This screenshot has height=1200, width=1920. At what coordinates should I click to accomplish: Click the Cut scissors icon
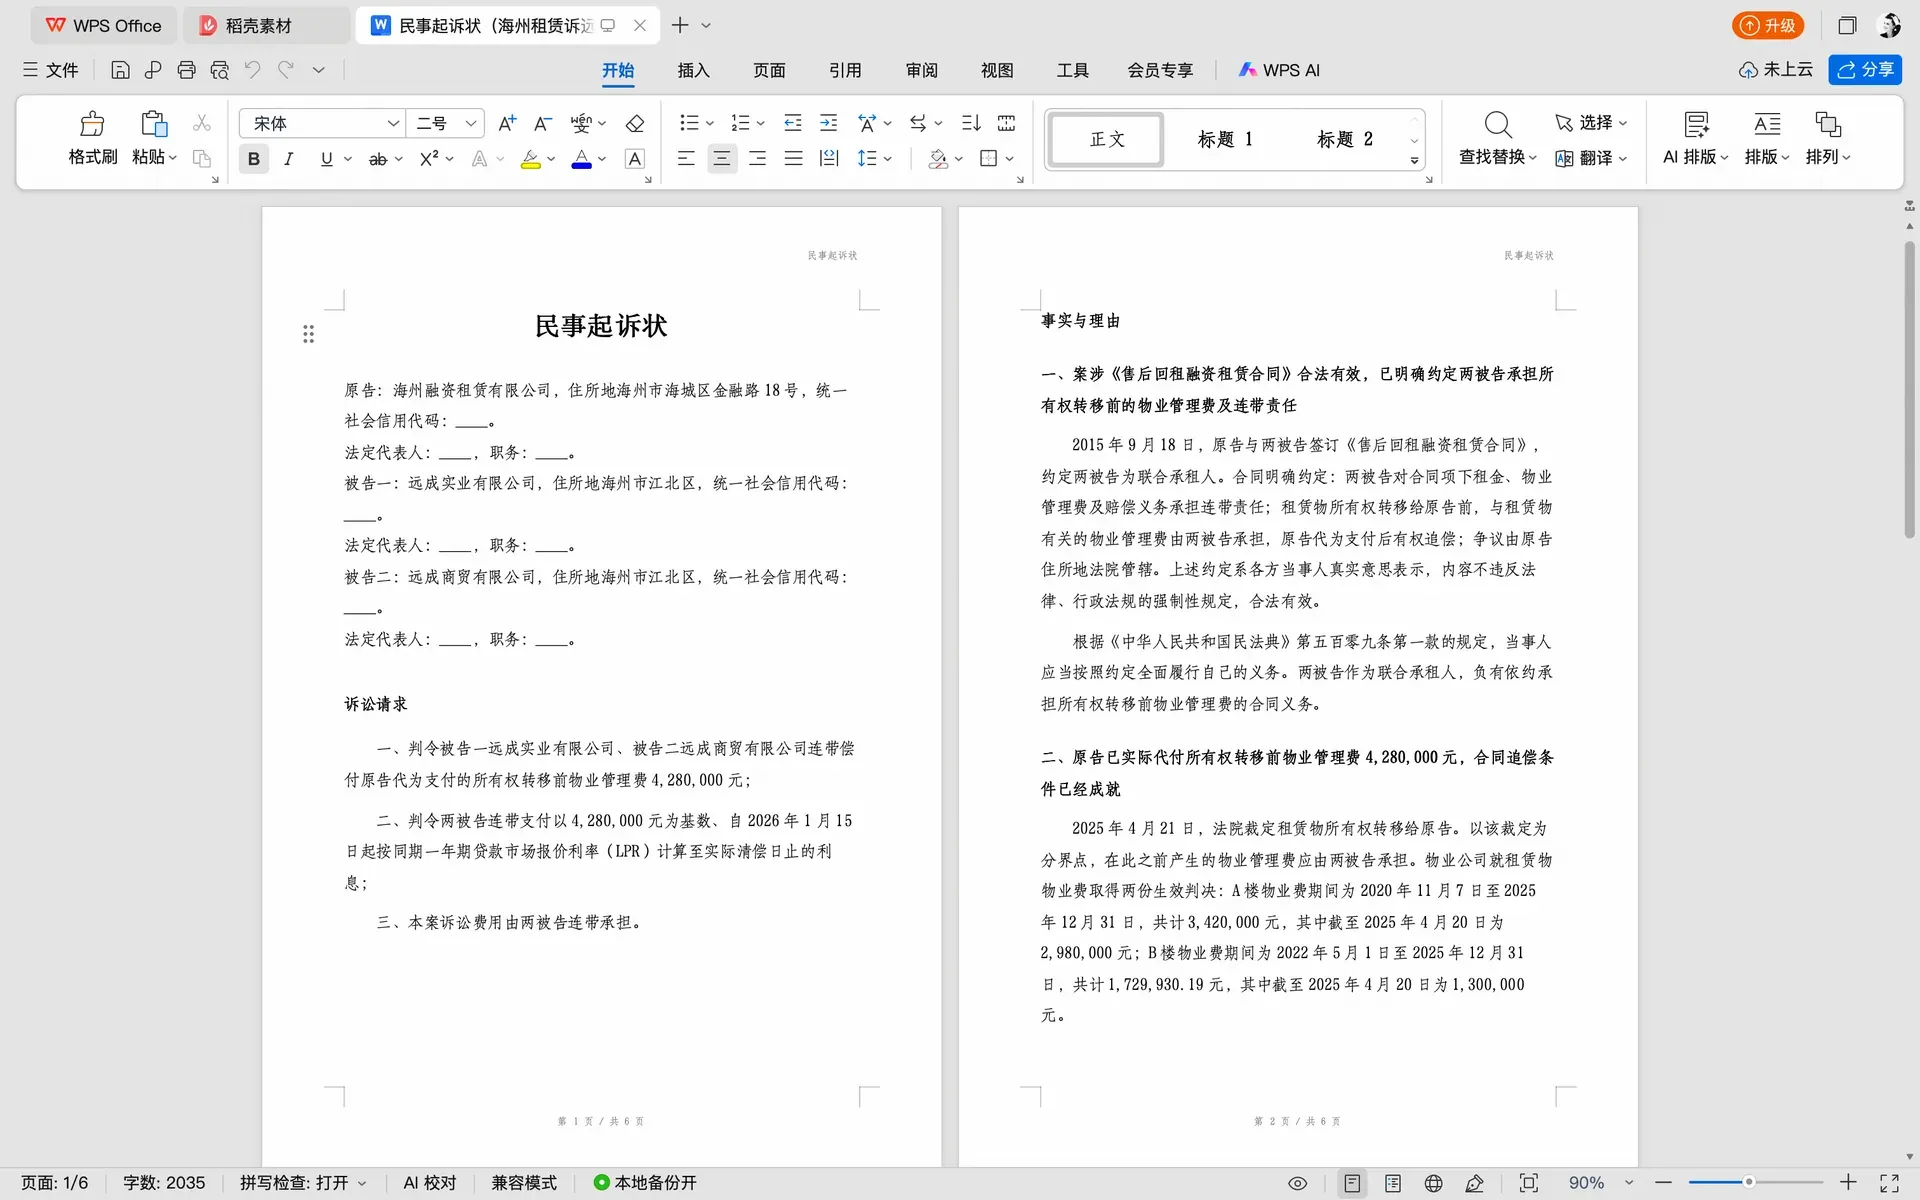tap(202, 123)
